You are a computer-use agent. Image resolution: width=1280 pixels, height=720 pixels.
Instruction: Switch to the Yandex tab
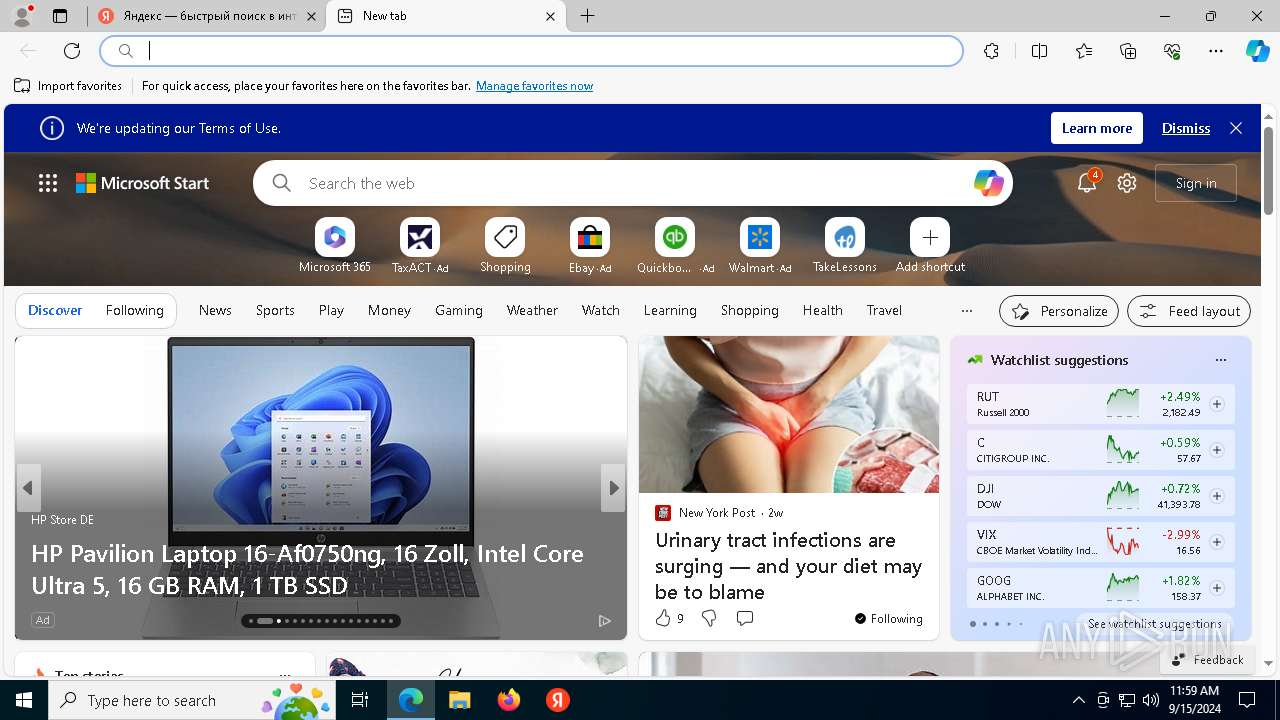click(209, 16)
